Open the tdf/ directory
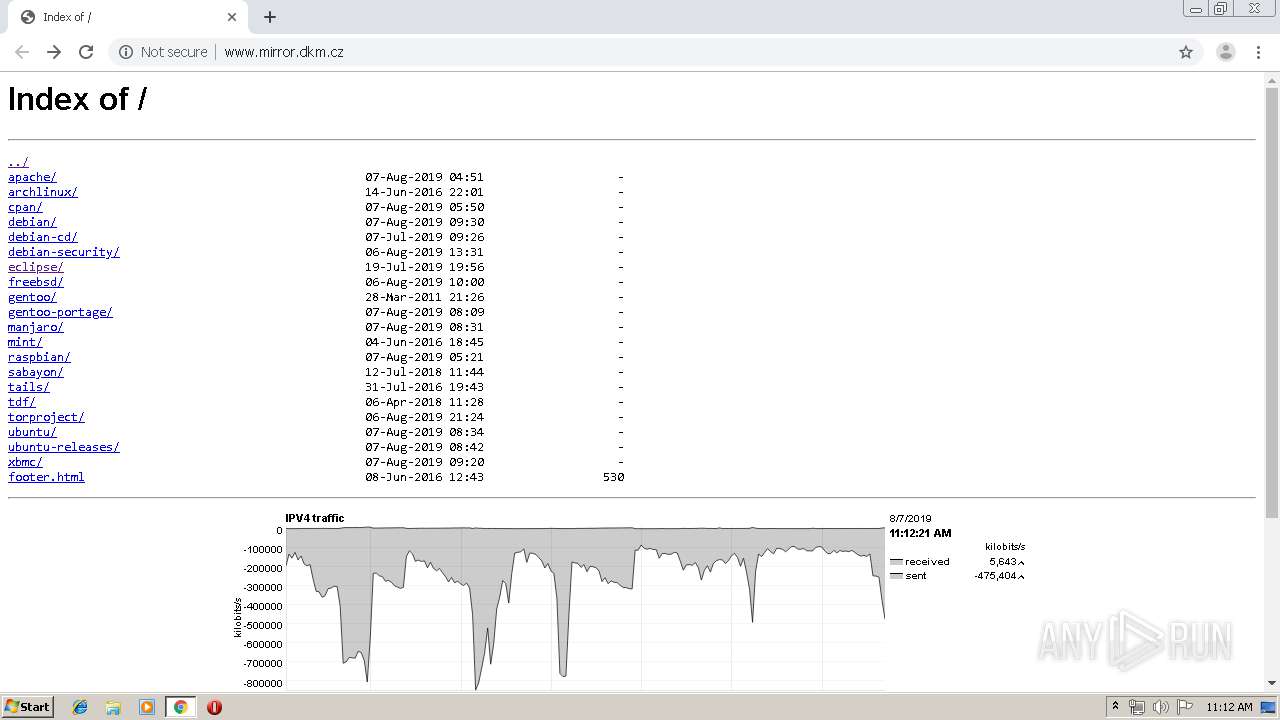This screenshot has height=720, width=1280. [22, 402]
